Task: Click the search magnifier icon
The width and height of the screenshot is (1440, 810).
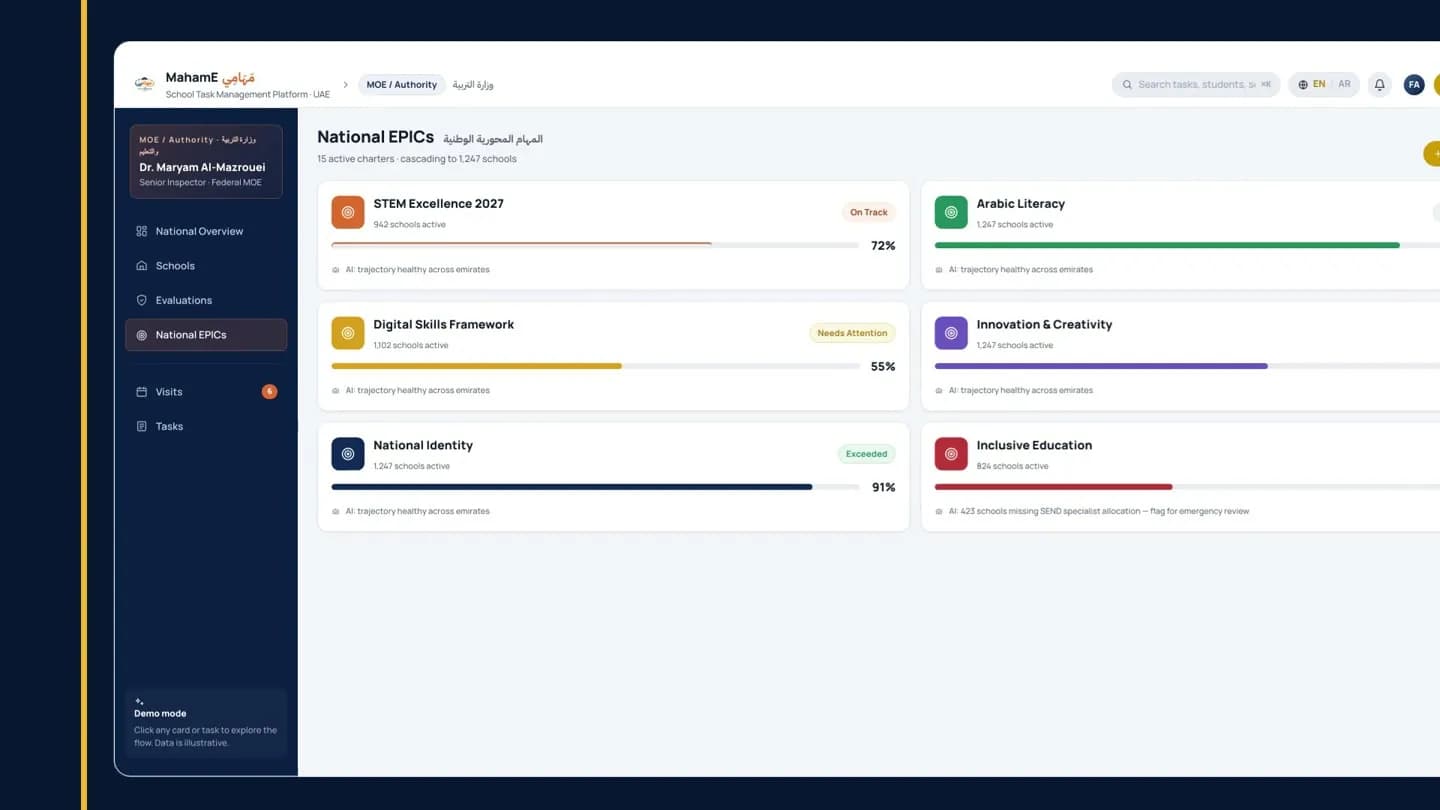Action: (1127, 85)
